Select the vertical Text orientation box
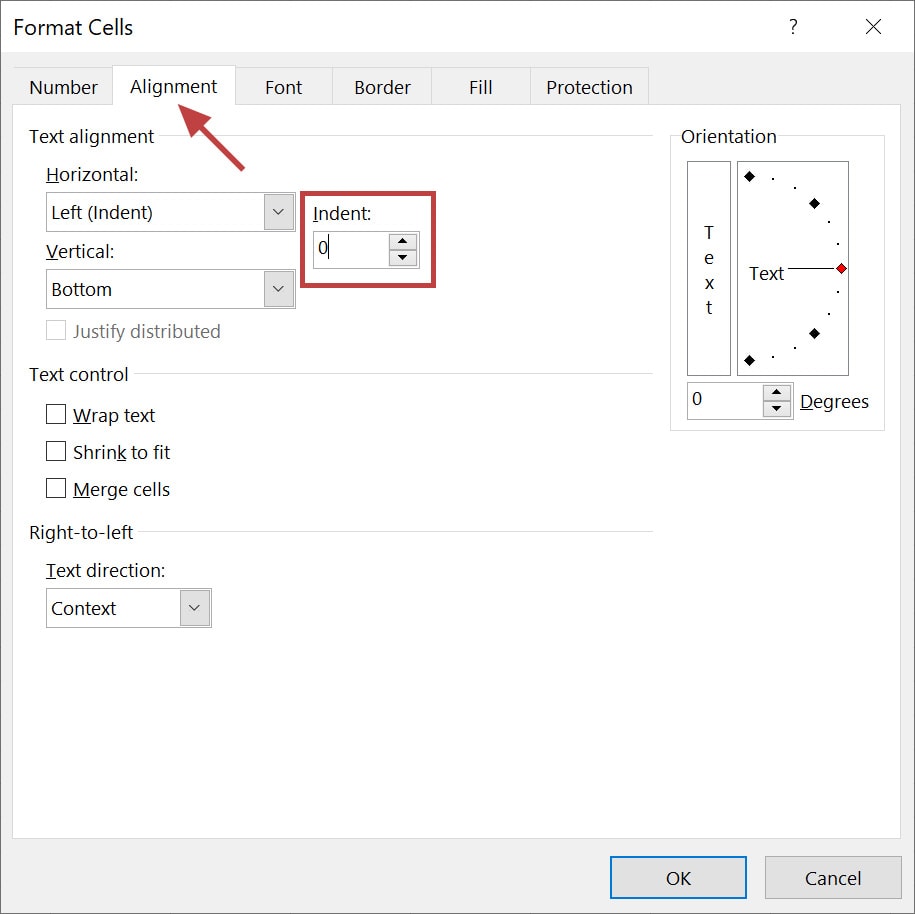The height and width of the screenshot is (914, 915). (708, 268)
